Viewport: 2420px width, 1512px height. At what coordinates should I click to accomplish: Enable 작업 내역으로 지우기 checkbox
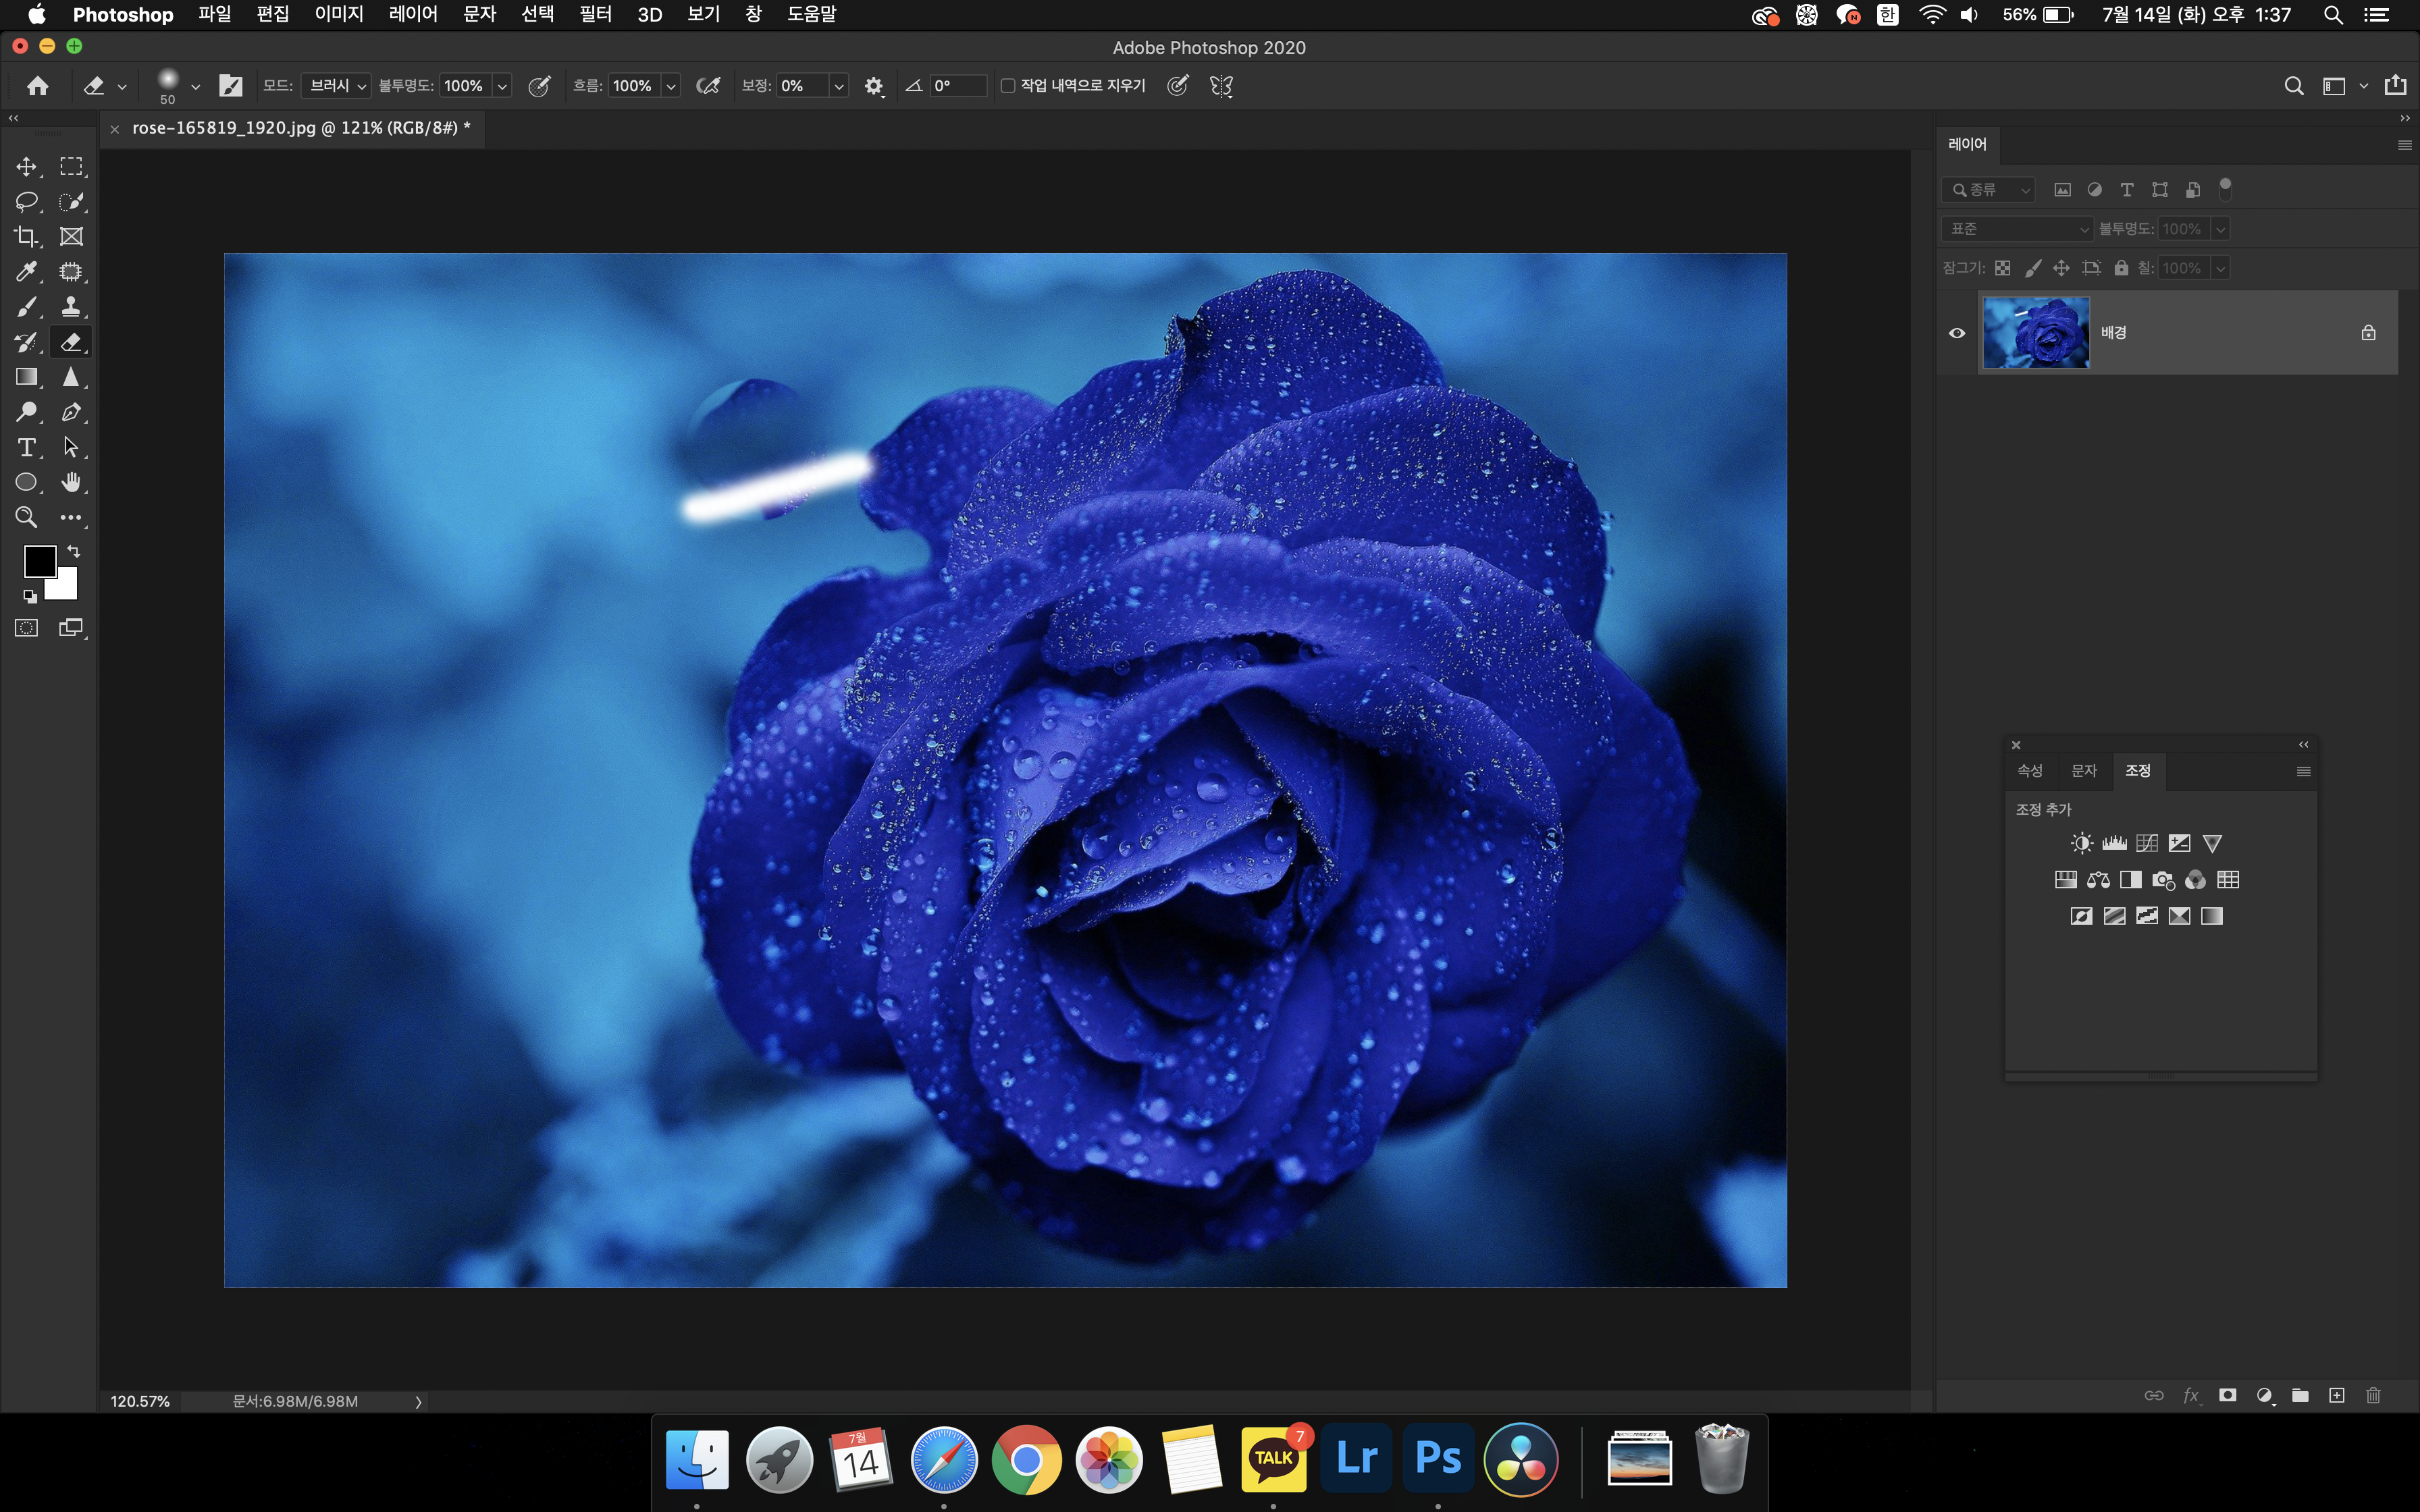pyautogui.click(x=1008, y=86)
